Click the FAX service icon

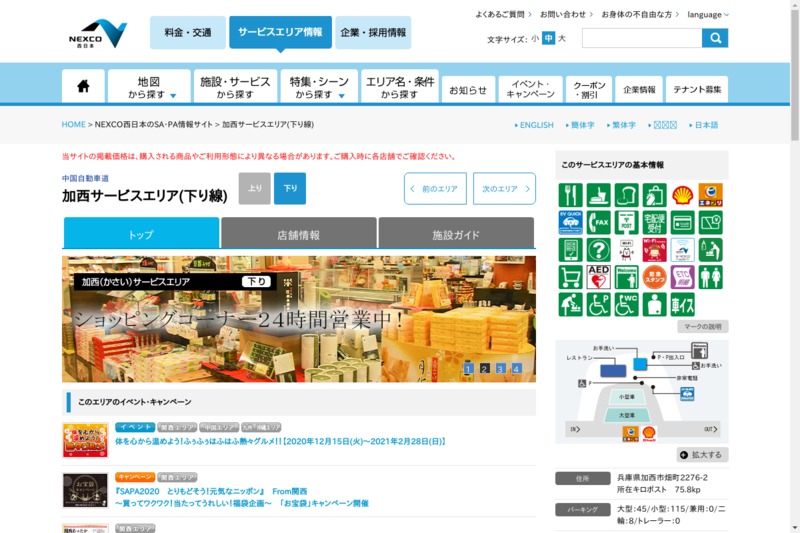pyautogui.click(x=599, y=222)
